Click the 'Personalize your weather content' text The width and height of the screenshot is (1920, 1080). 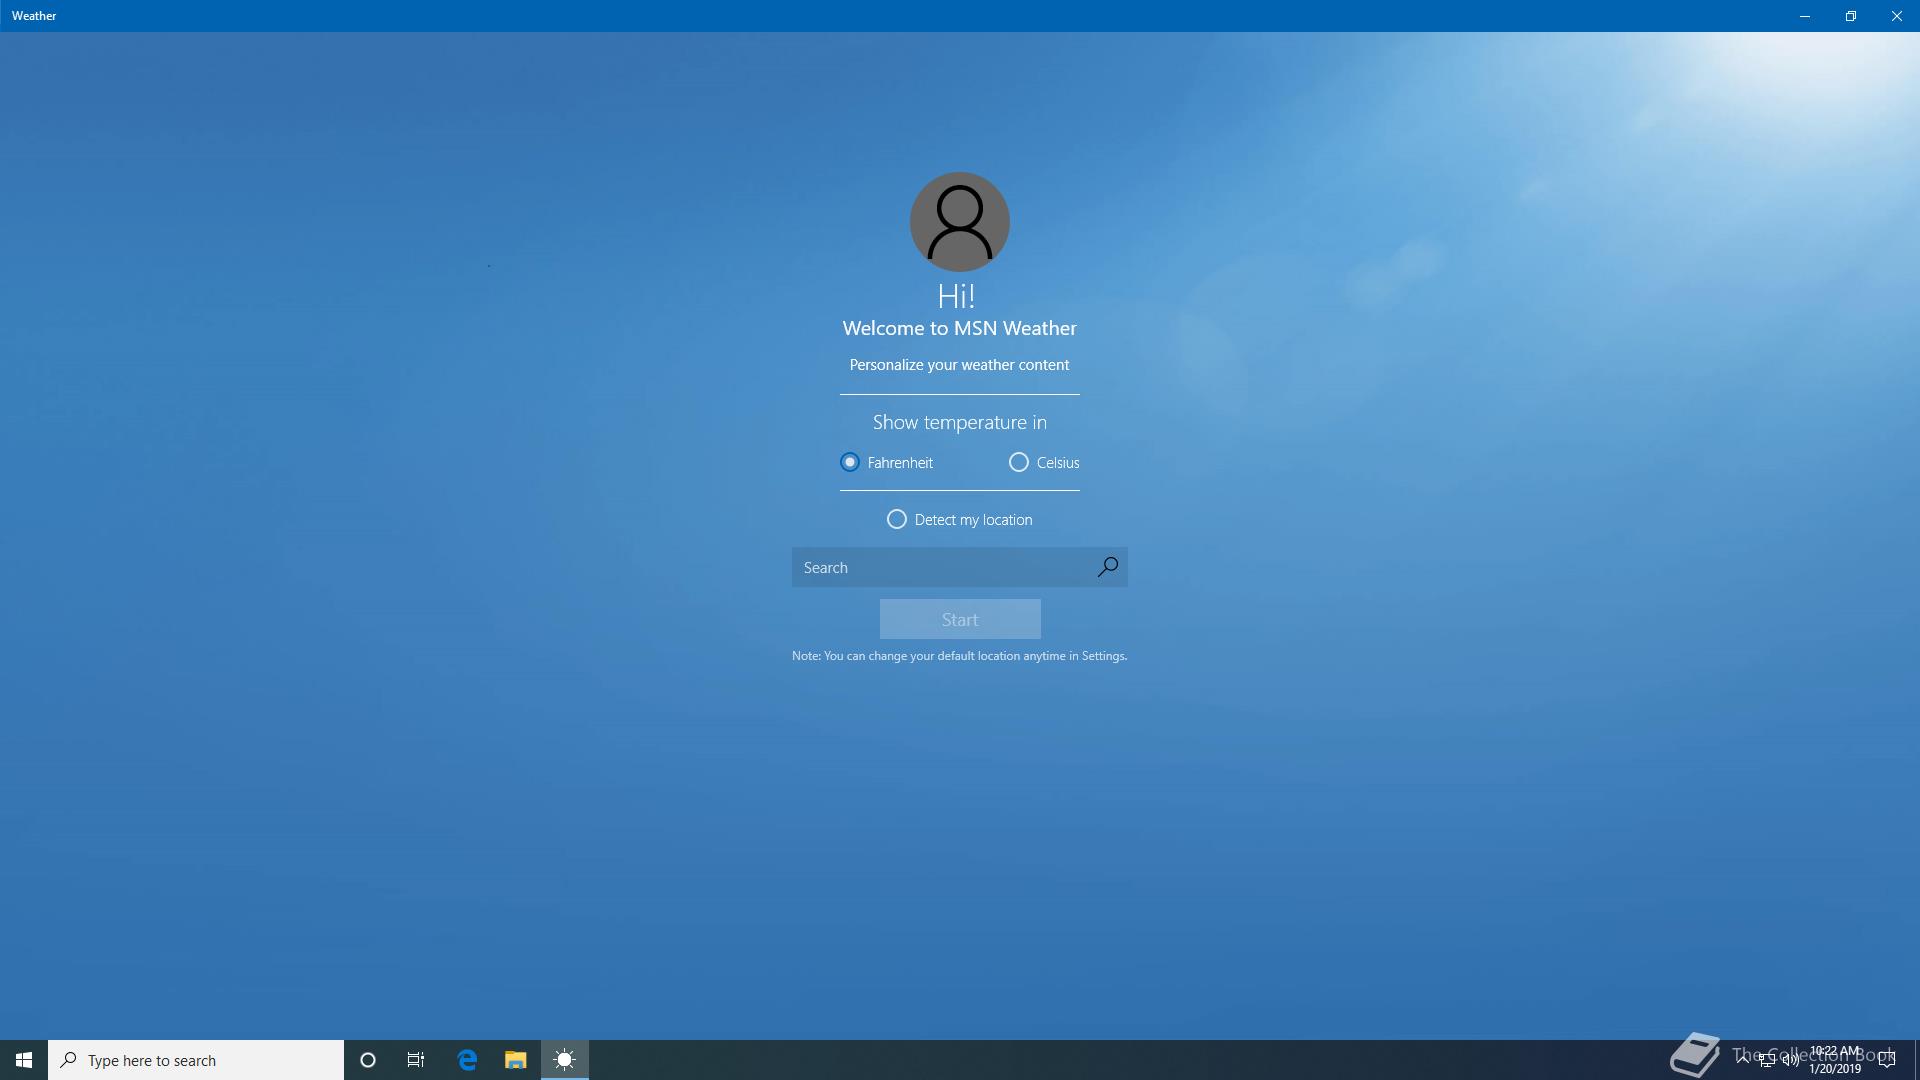tap(960, 365)
